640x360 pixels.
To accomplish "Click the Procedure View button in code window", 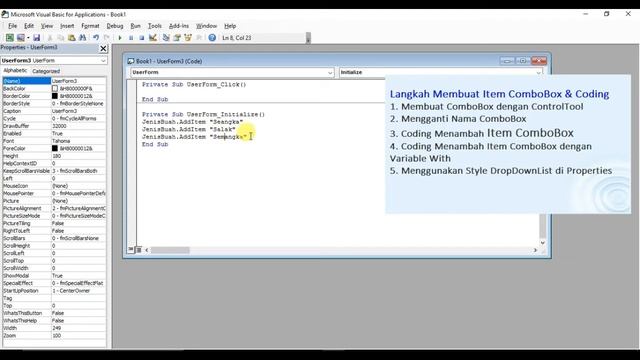I will [x=131, y=249].
